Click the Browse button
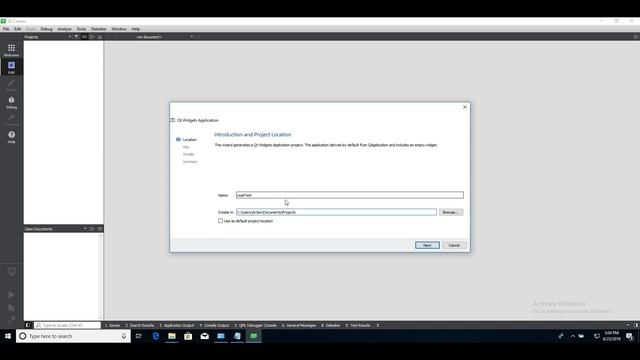This screenshot has height=360, width=640. pos(451,212)
